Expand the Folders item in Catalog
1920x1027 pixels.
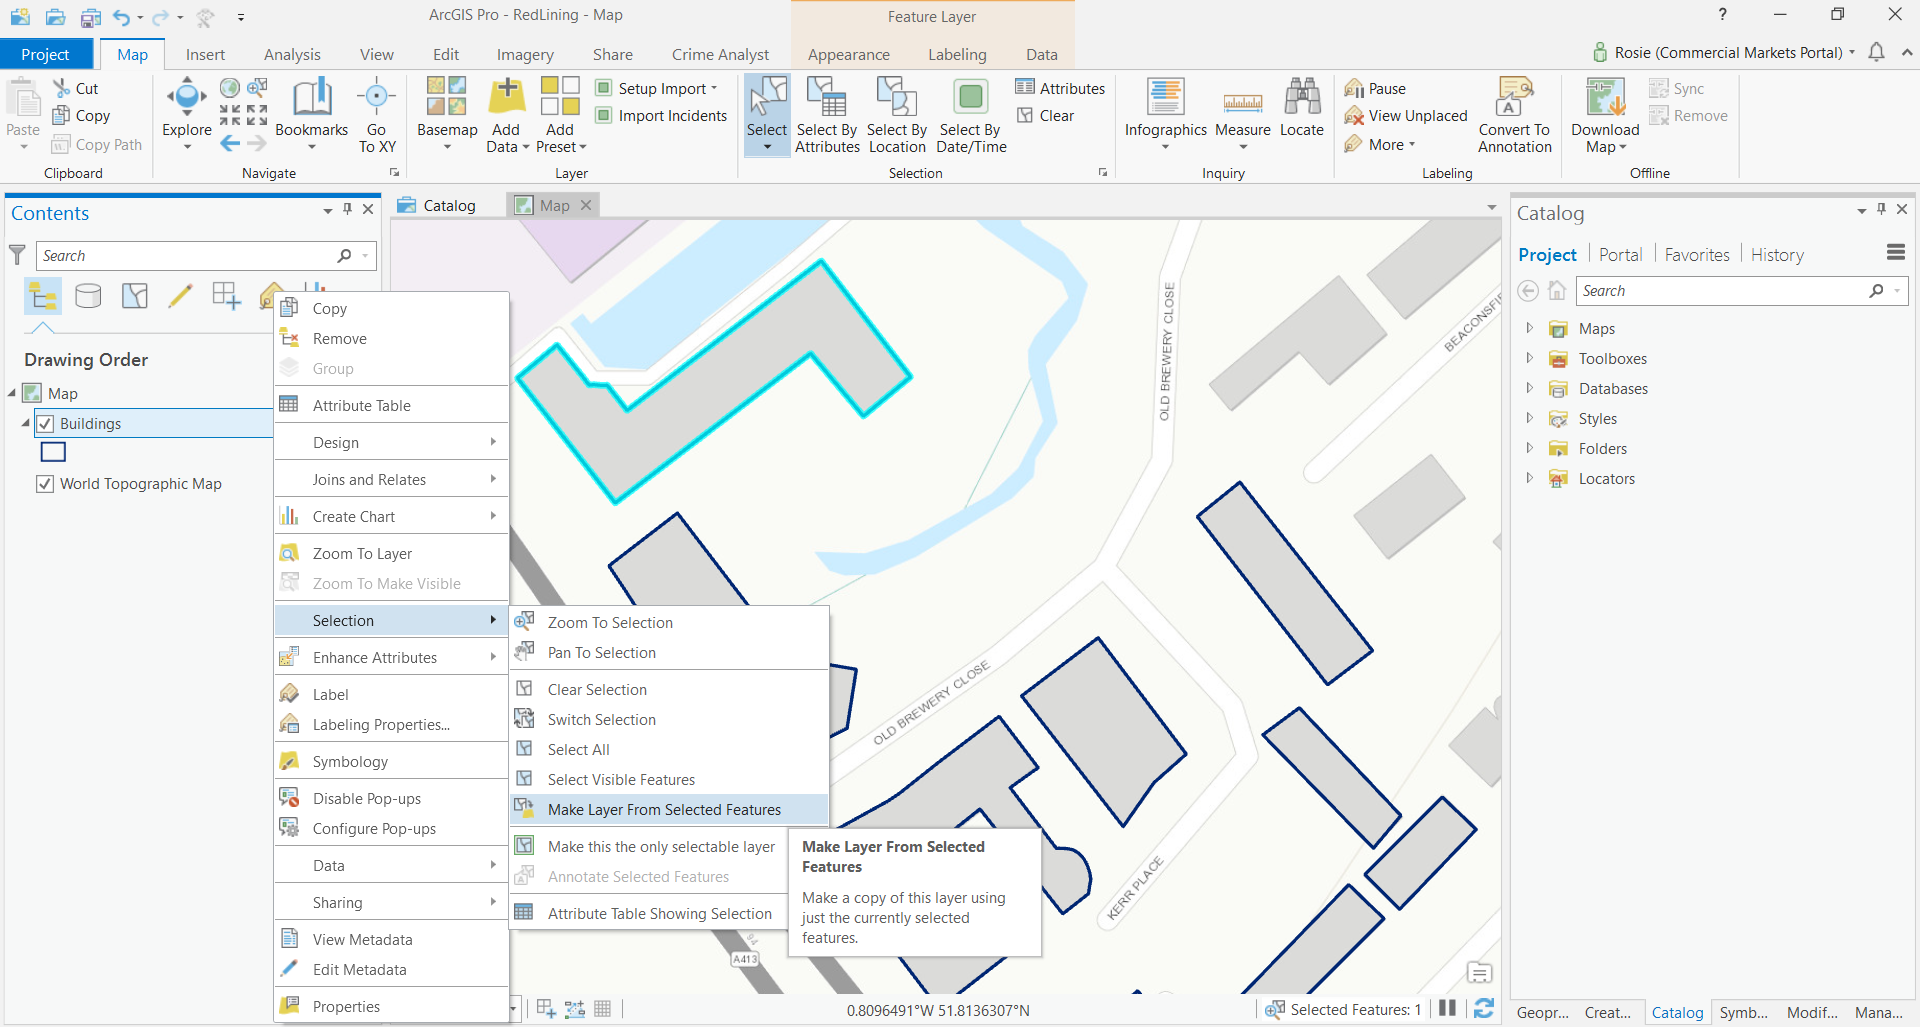click(x=1529, y=448)
